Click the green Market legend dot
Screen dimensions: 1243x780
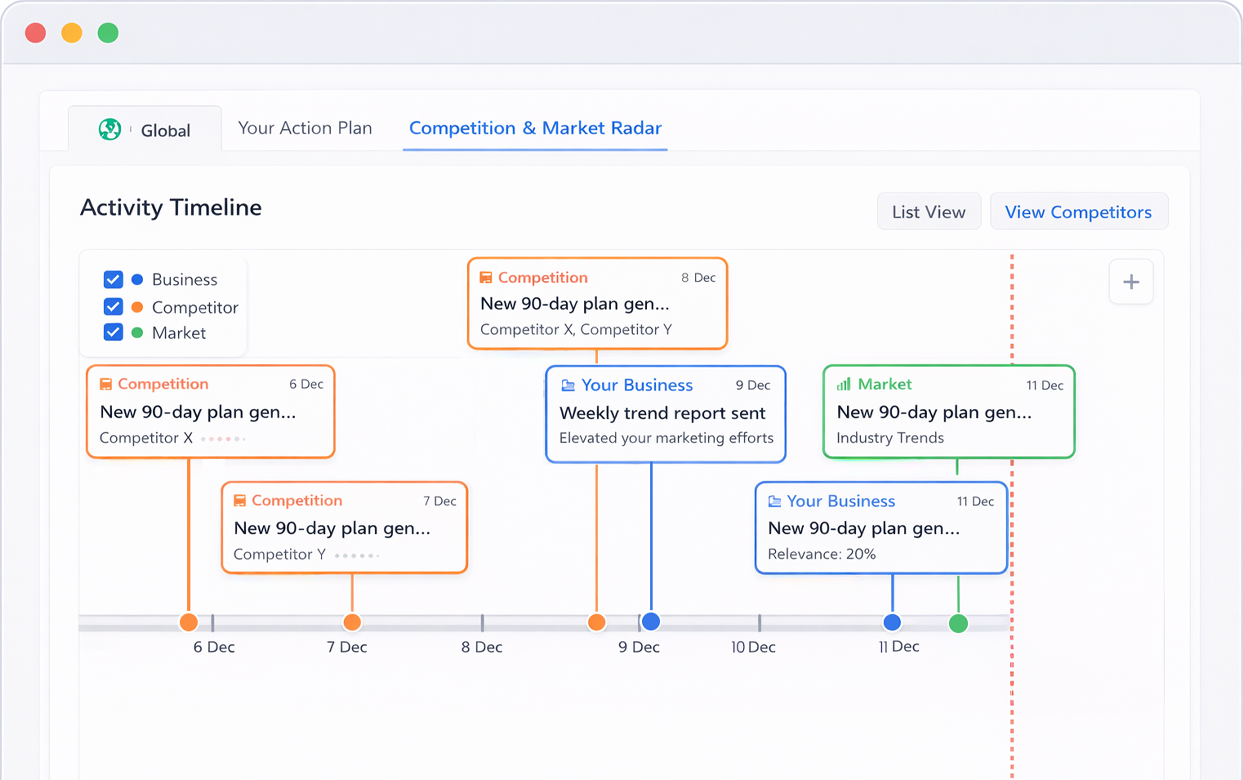point(137,332)
